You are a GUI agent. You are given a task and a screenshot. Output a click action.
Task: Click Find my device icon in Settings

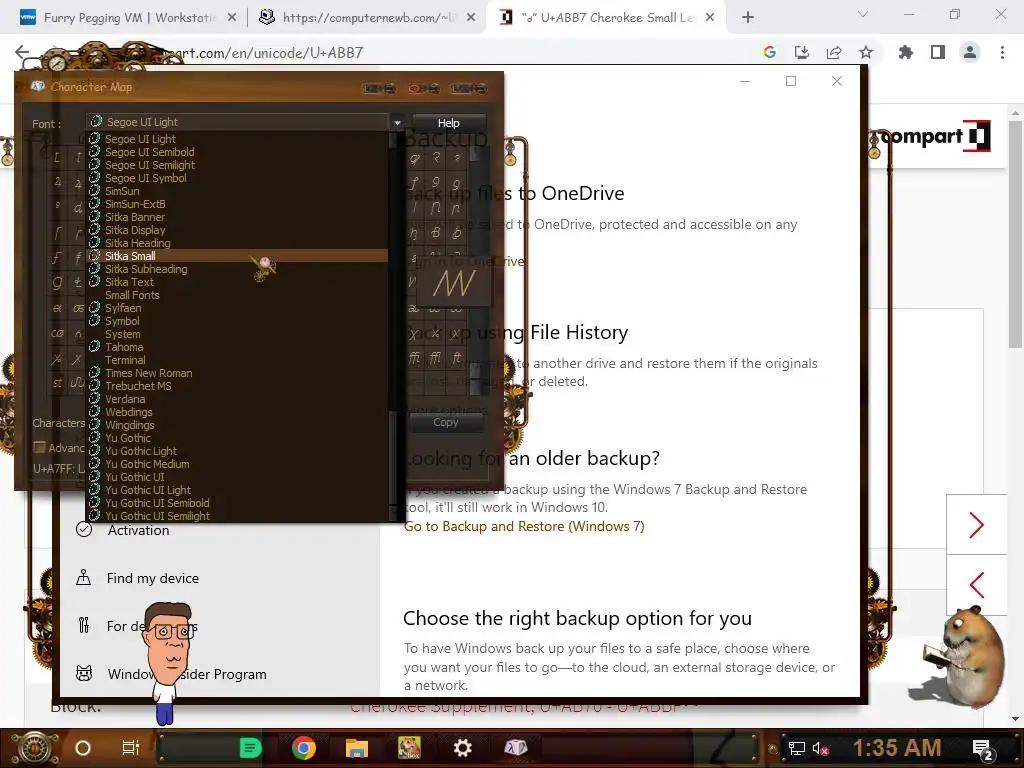point(84,578)
